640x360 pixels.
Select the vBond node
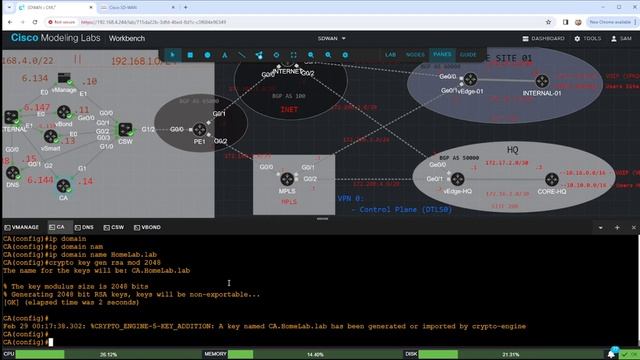(x=64, y=112)
